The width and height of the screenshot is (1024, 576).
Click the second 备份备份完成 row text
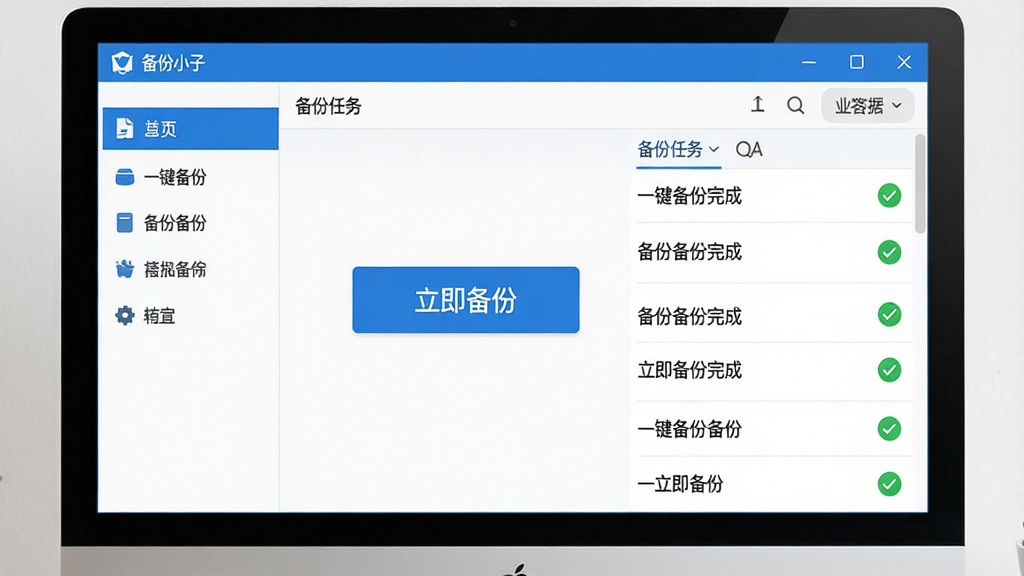[690, 317]
